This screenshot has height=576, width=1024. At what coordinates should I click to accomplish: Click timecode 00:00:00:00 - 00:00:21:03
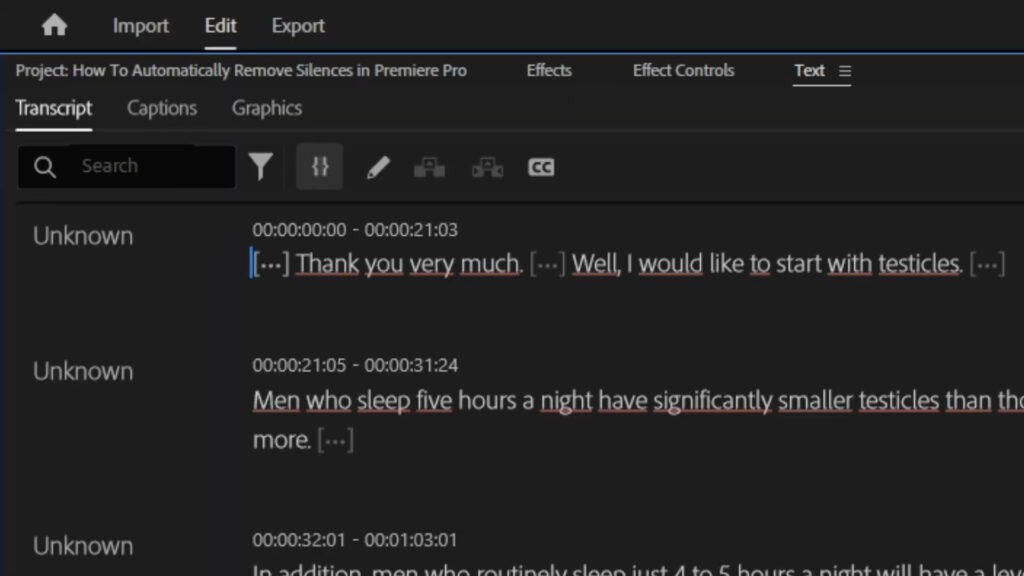tap(355, 230)
